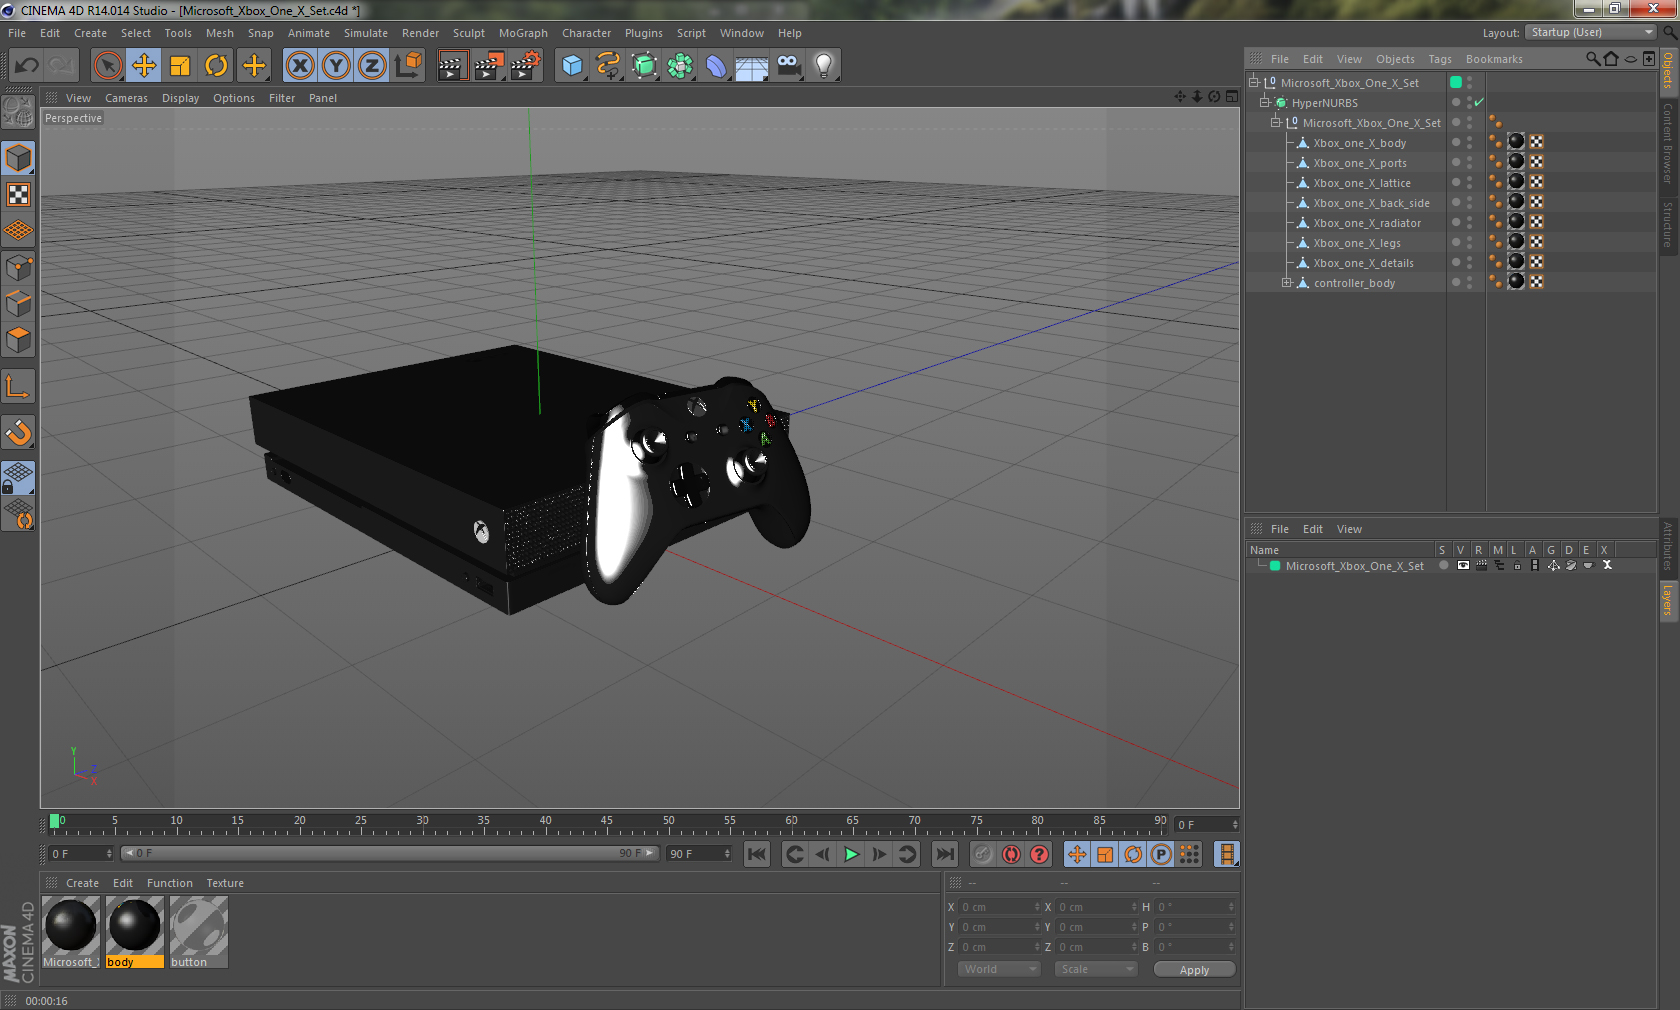The image size is (1680, 1010).
Task: Toggle X axis lock
Action: (299, 66)
